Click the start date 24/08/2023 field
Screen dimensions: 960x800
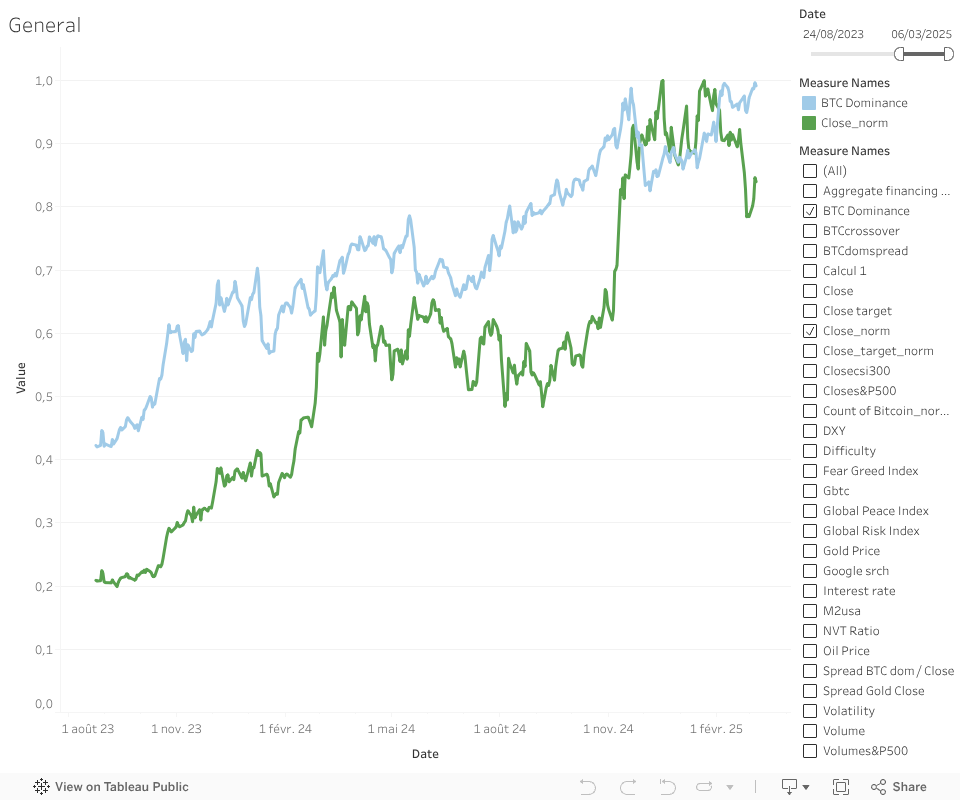point(833,33)
